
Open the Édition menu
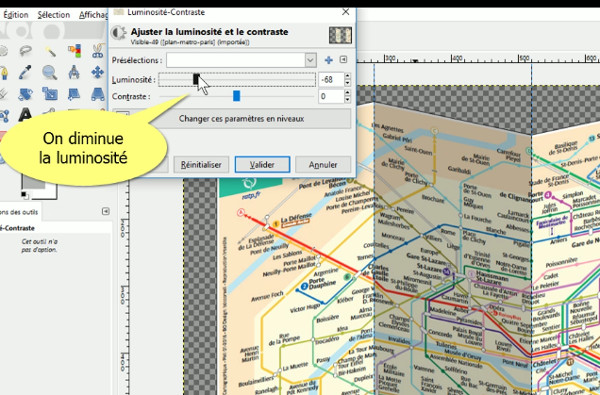click(16, 15)
